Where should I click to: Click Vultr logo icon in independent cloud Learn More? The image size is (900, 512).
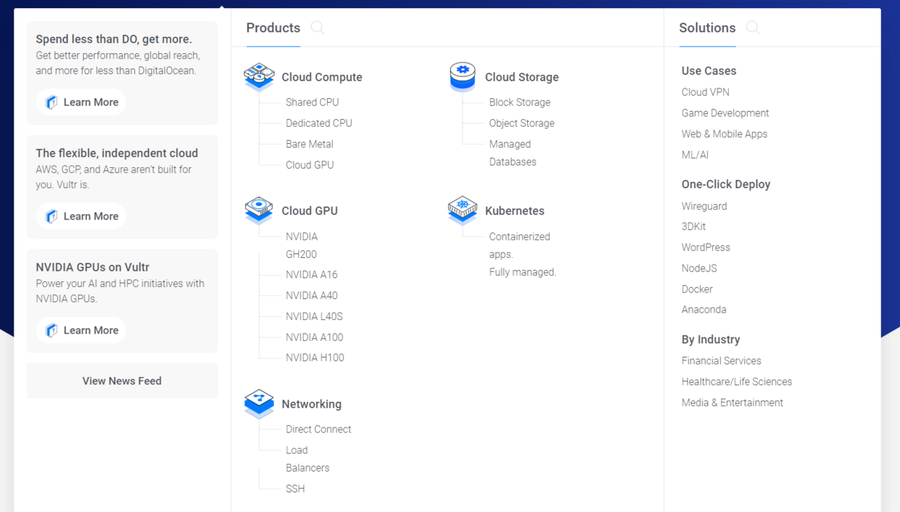click(52, 216)
